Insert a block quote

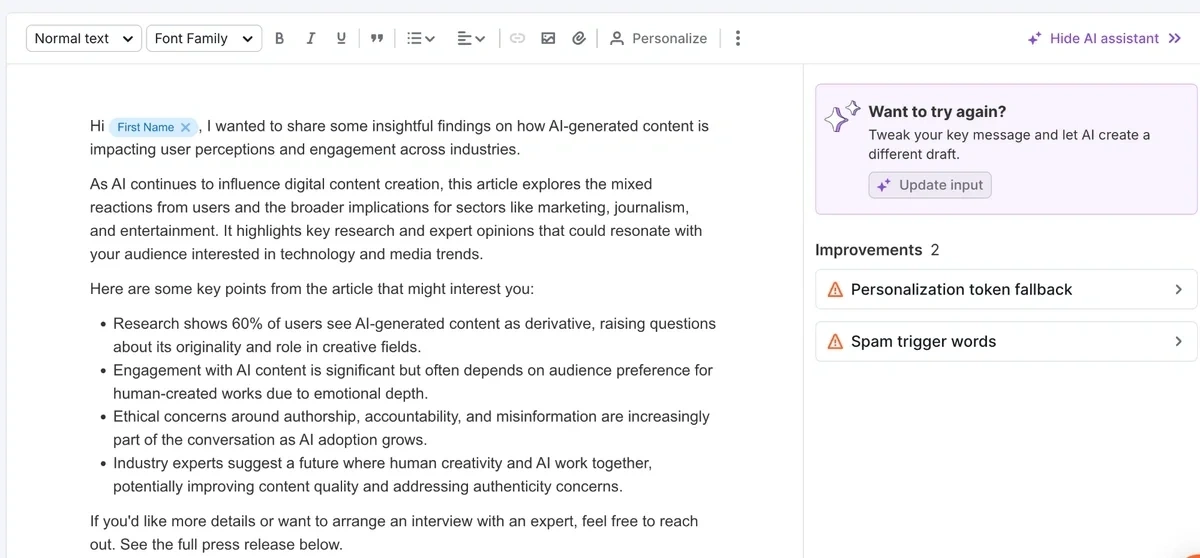pos(377,38)
